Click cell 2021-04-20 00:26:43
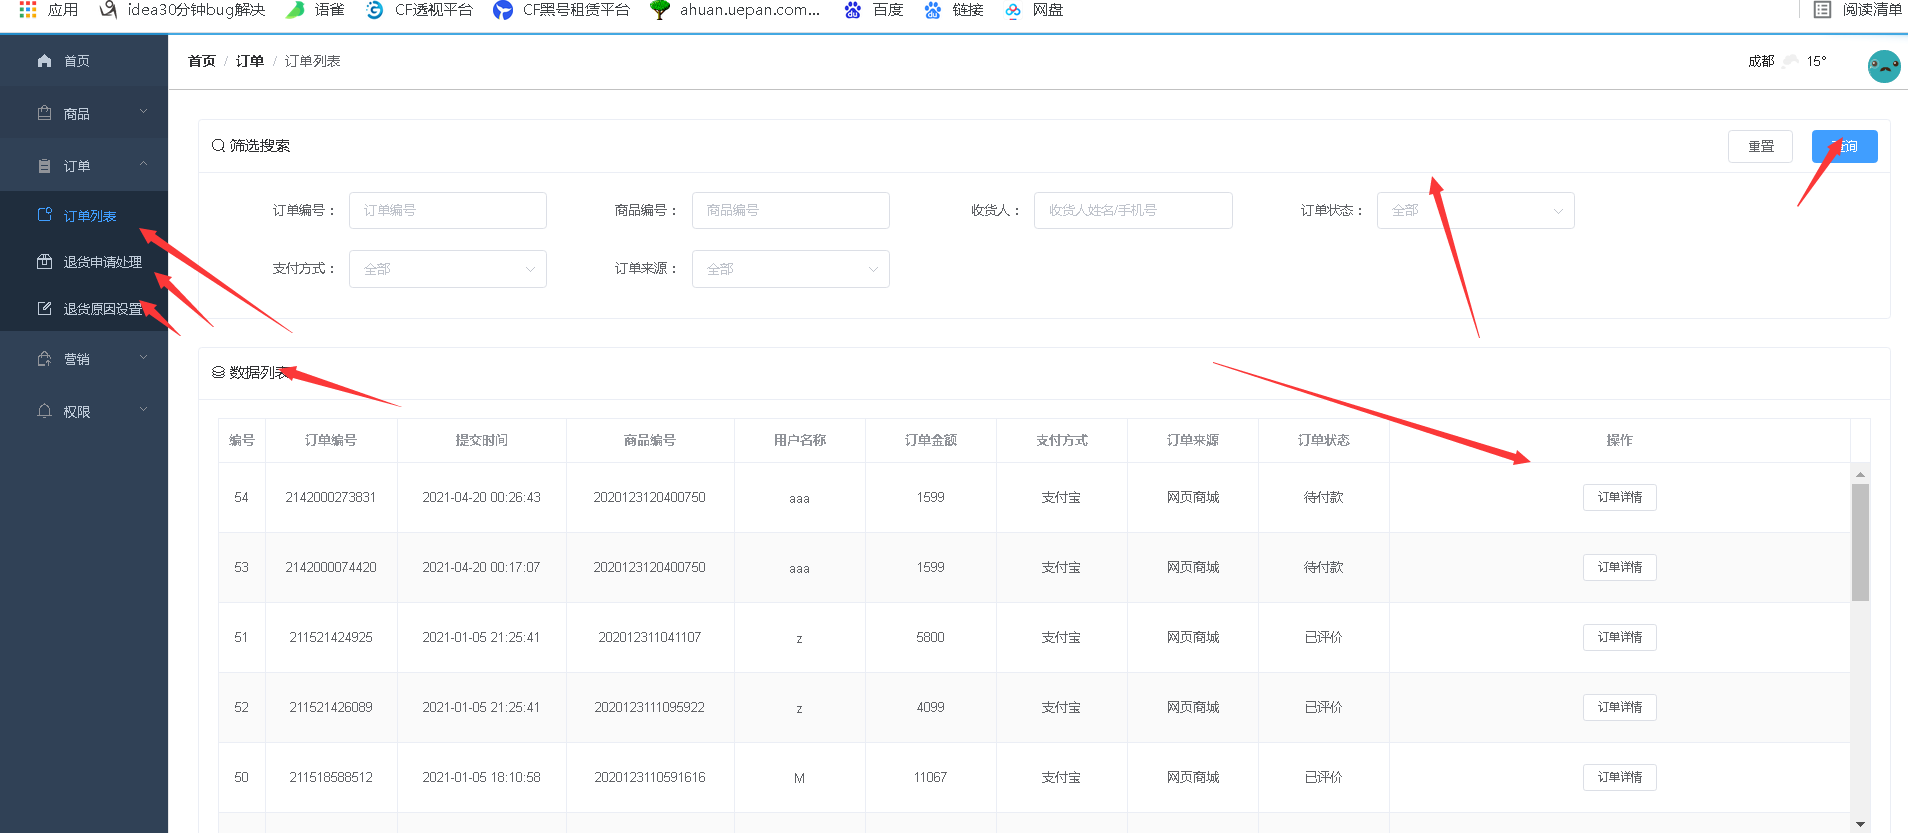Image resolution: width=1908 pixels, height=833 pixels. point(481,497)
